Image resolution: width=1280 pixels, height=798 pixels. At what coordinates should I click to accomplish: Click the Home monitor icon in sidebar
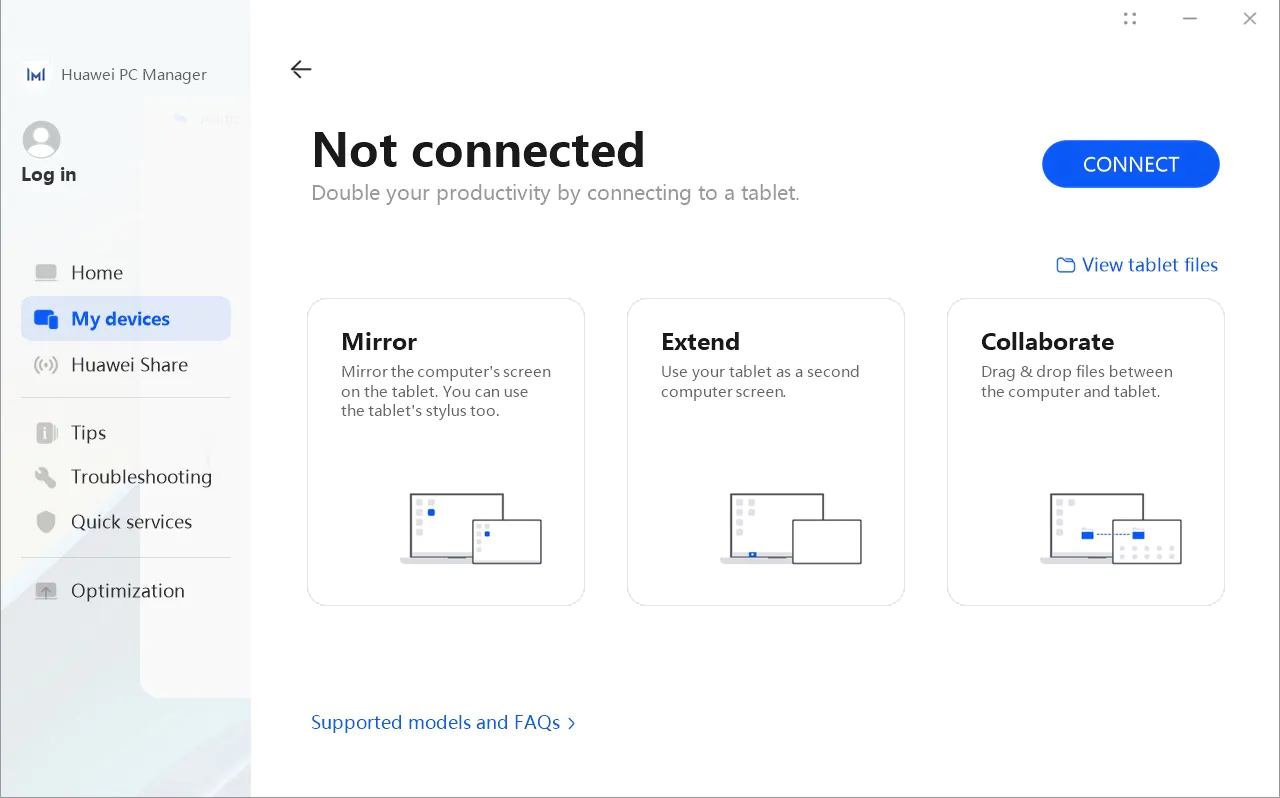pos(46,273)
